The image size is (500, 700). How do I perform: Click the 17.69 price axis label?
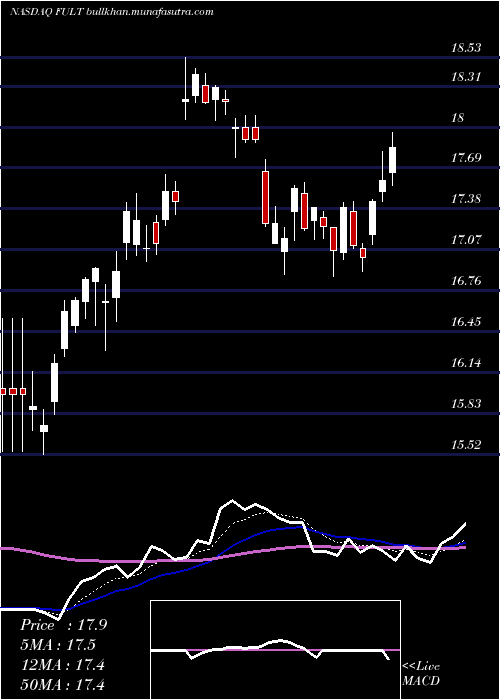pos(466,158)
